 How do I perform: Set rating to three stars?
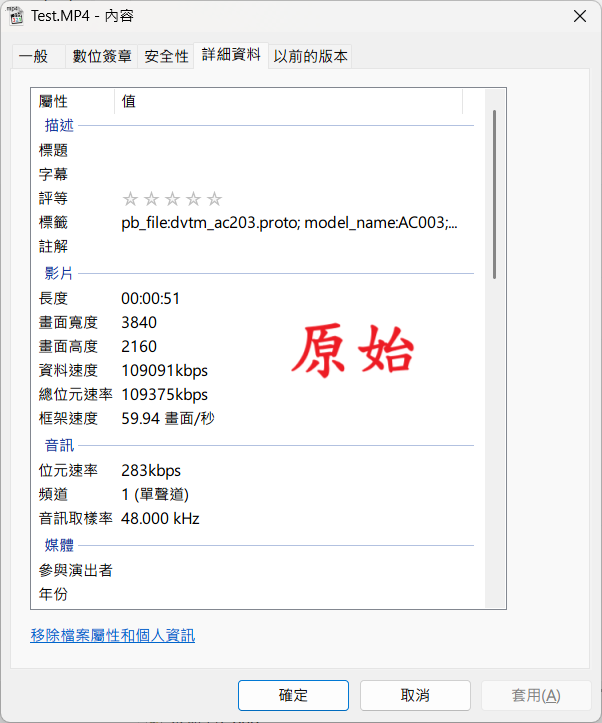click(172, 199)
